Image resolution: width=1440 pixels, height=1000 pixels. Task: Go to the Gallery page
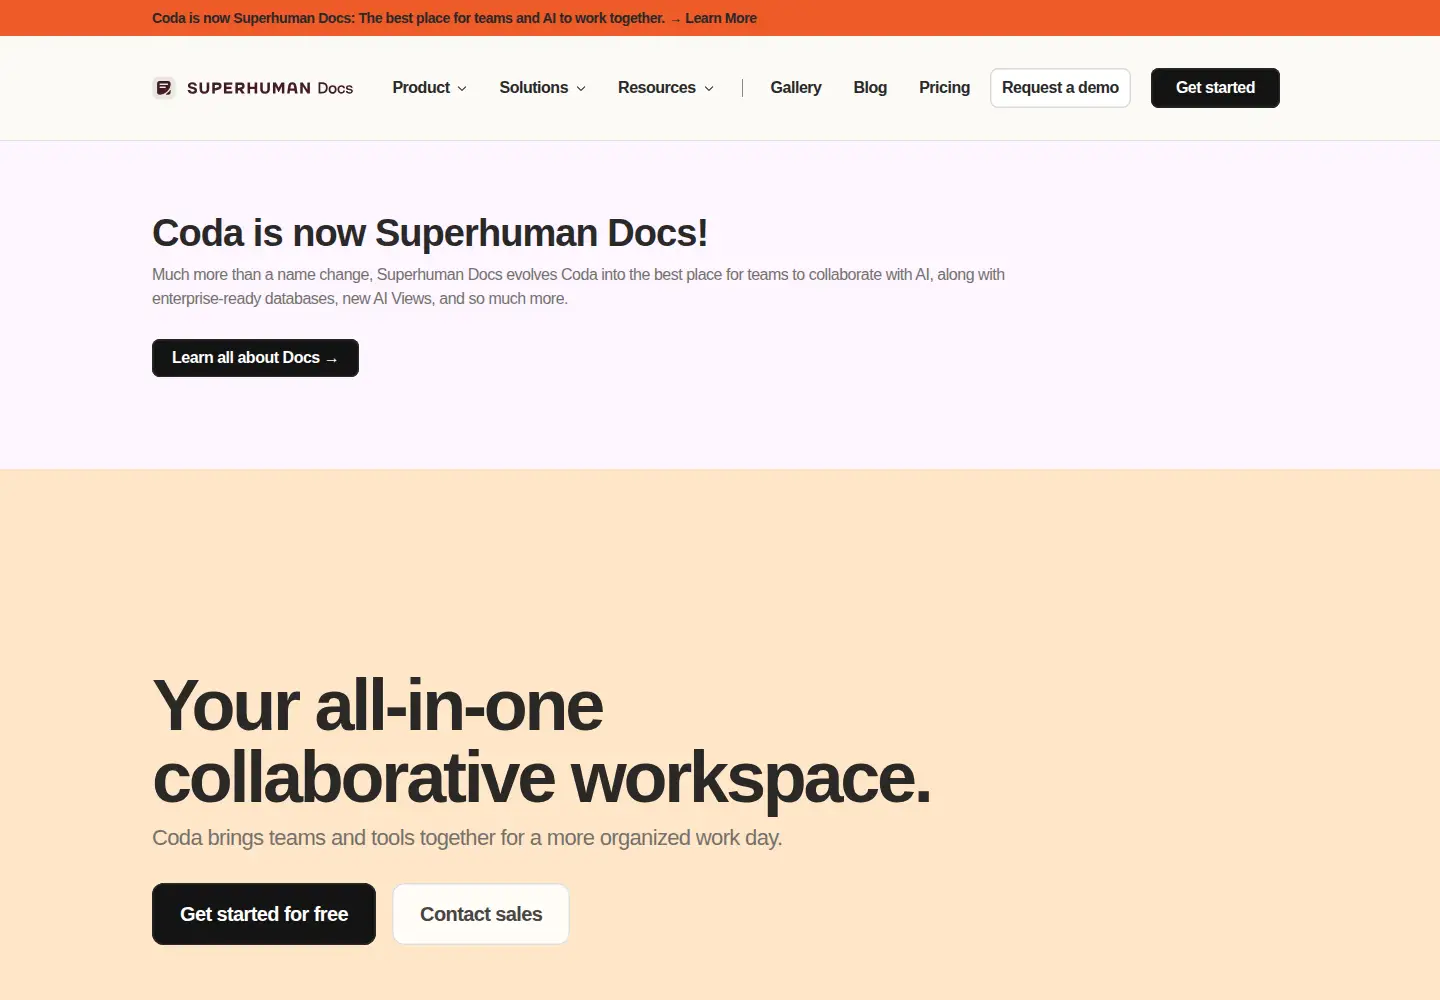click(796, 88)
